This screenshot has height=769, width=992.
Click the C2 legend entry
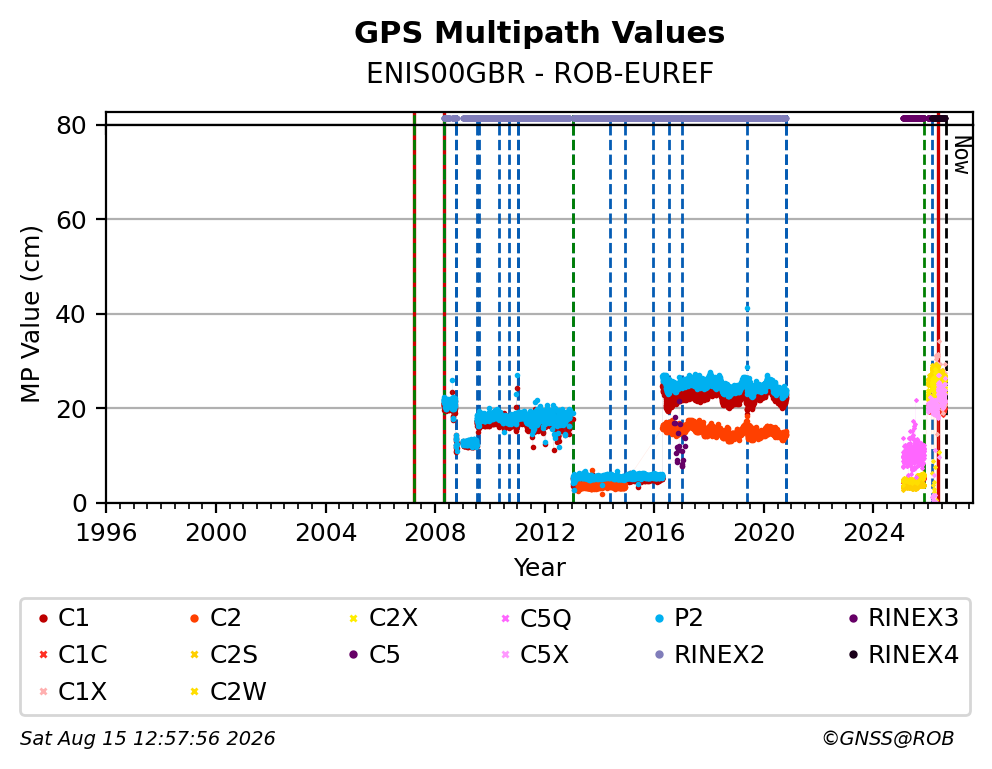[215, 618]
